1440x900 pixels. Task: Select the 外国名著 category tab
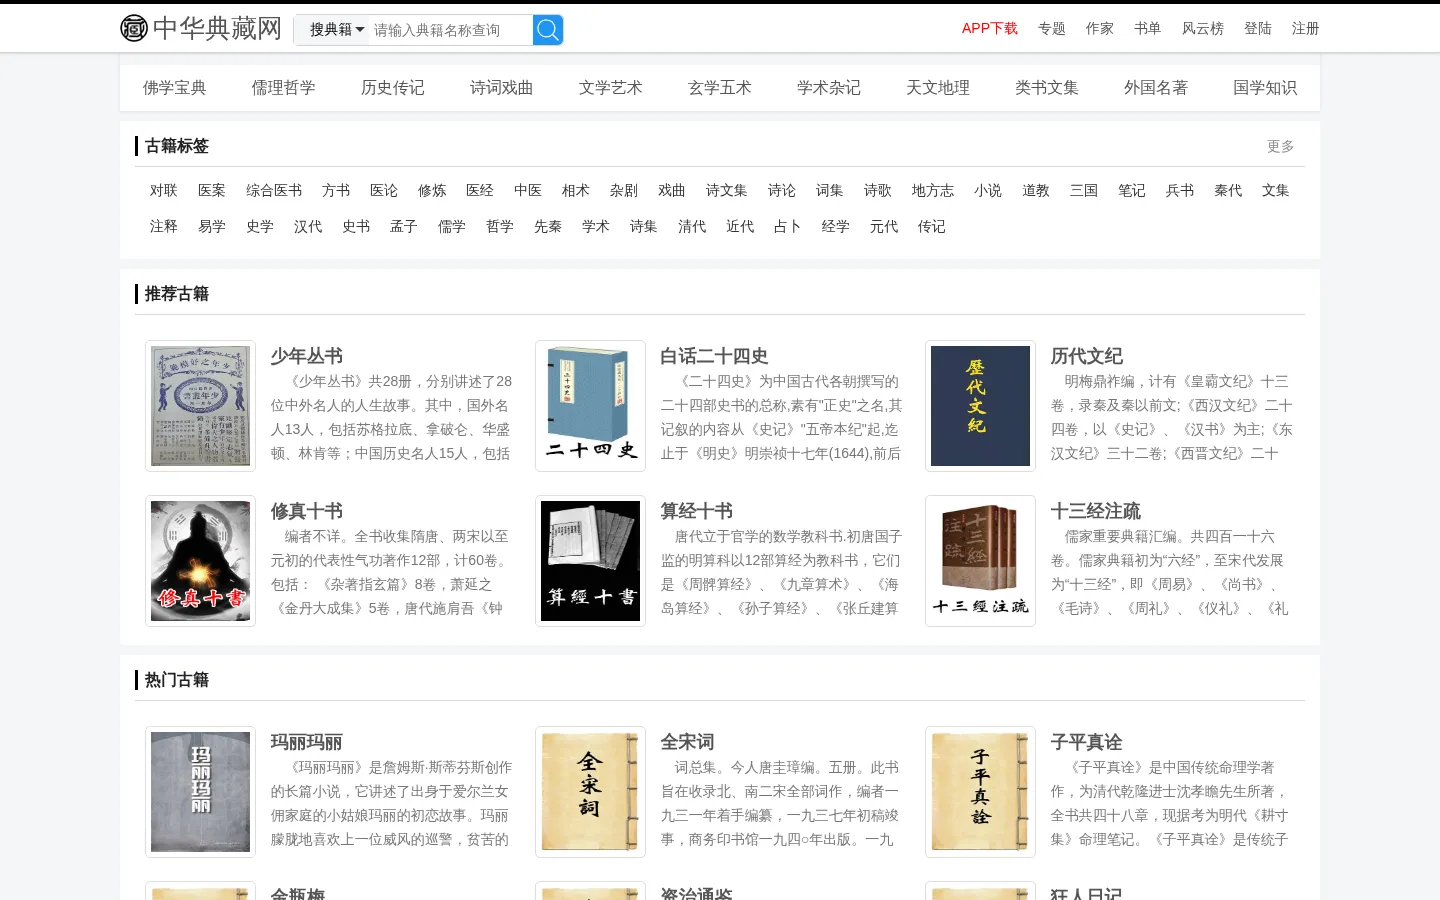(x=1156, y=88)
